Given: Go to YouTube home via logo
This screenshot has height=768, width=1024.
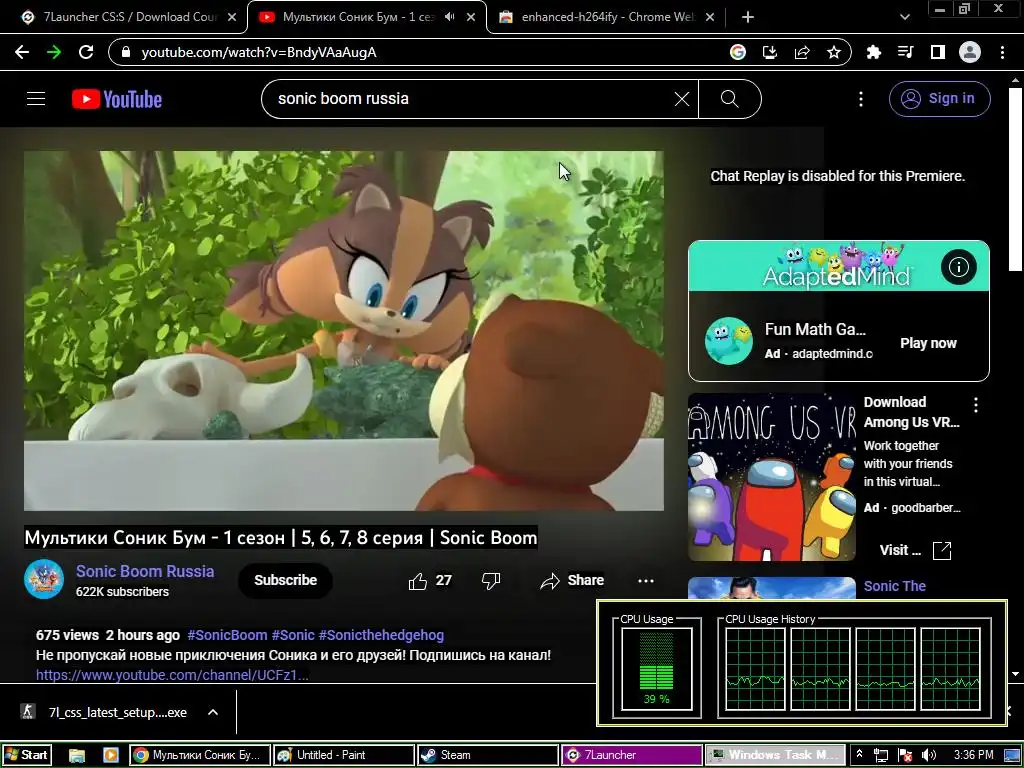Looking at the screenshot, I should tap(117, 99).
